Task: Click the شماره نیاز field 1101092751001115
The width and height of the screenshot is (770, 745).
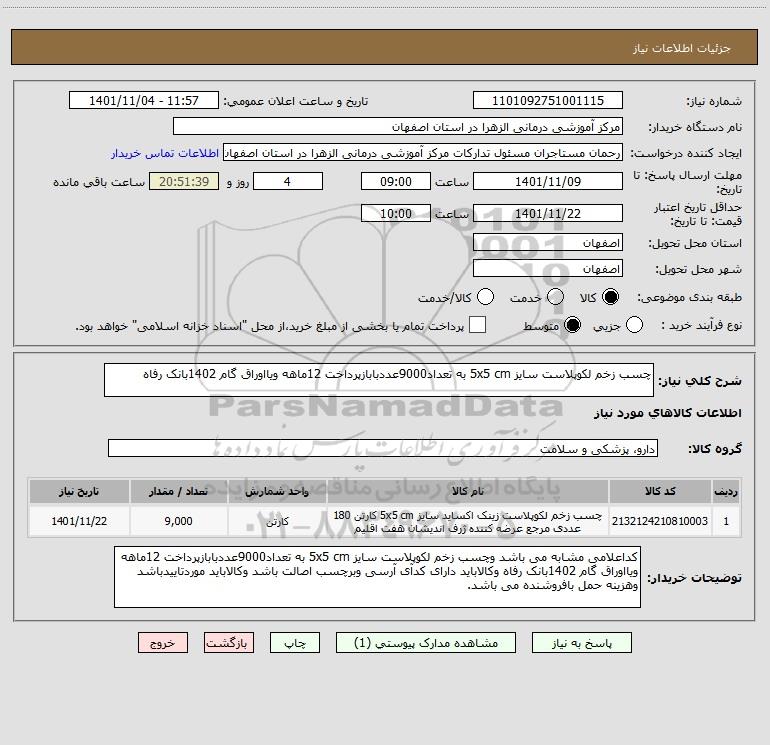Action: (x=548, y=100)
